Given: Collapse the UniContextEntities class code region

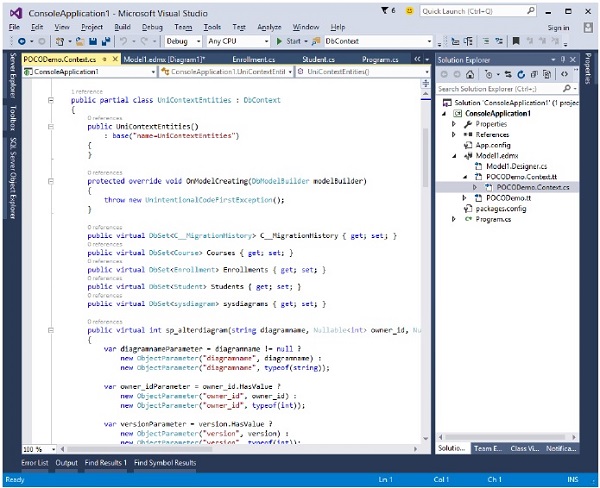Looking at the screenshot, I should 49,101.
